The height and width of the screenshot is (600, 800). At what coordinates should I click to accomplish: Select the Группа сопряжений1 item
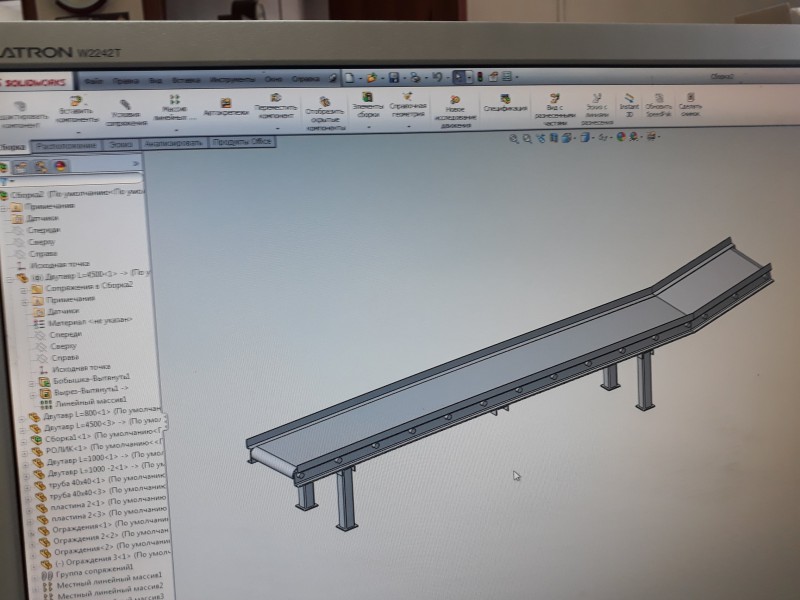click(94, 571)
